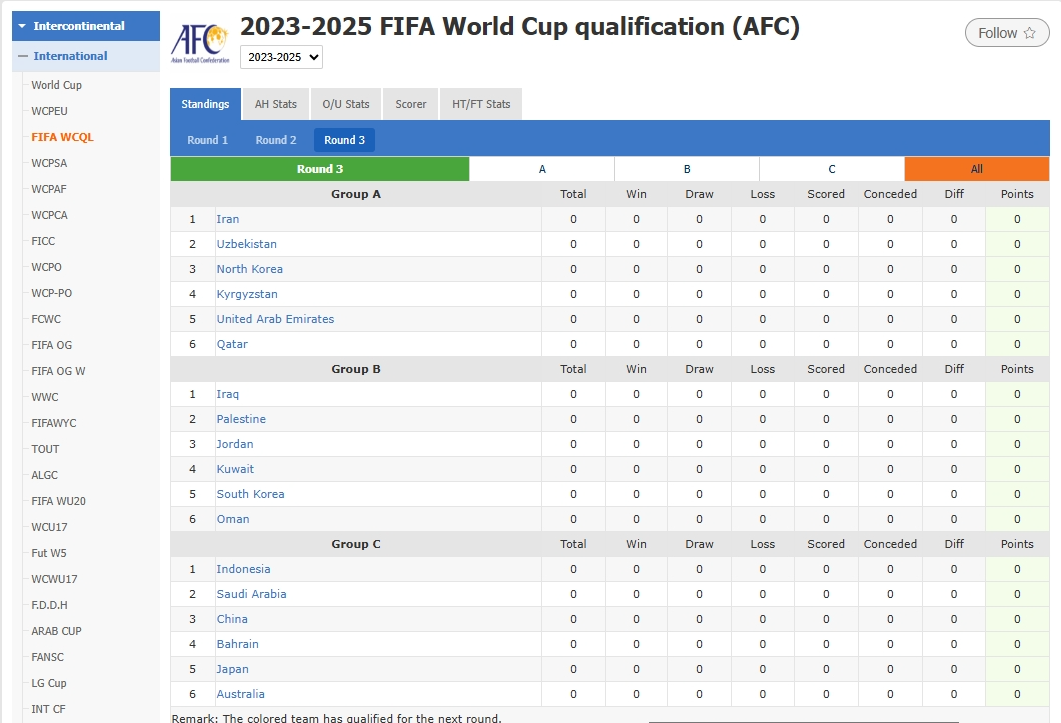Show only Group B standings
The image size is (1061, 723).
click(687, 169)
